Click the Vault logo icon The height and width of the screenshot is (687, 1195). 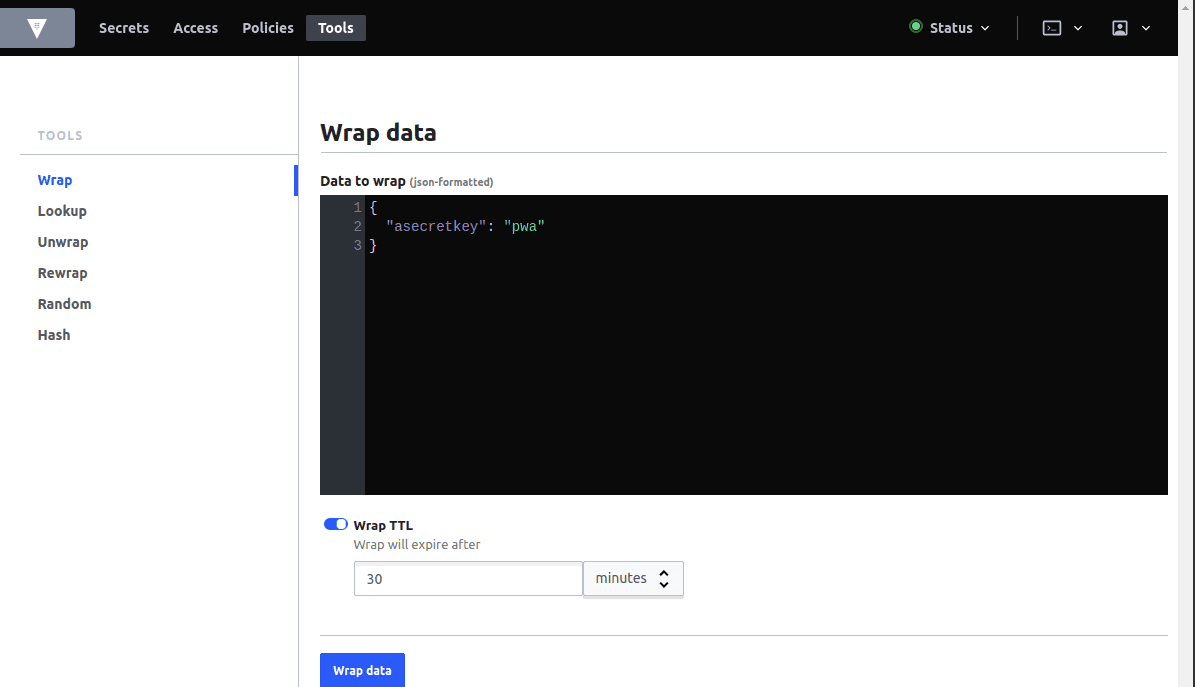pos(37,27)
